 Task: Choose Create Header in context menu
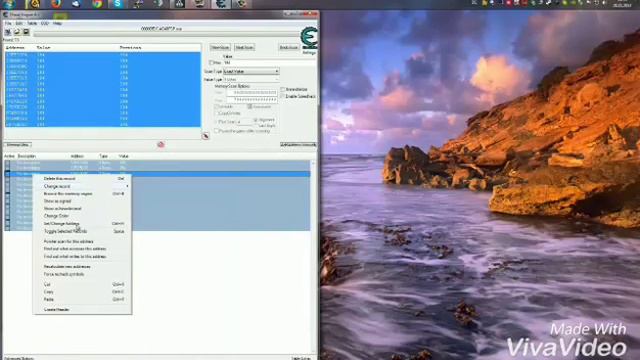[x=82, y=309]
